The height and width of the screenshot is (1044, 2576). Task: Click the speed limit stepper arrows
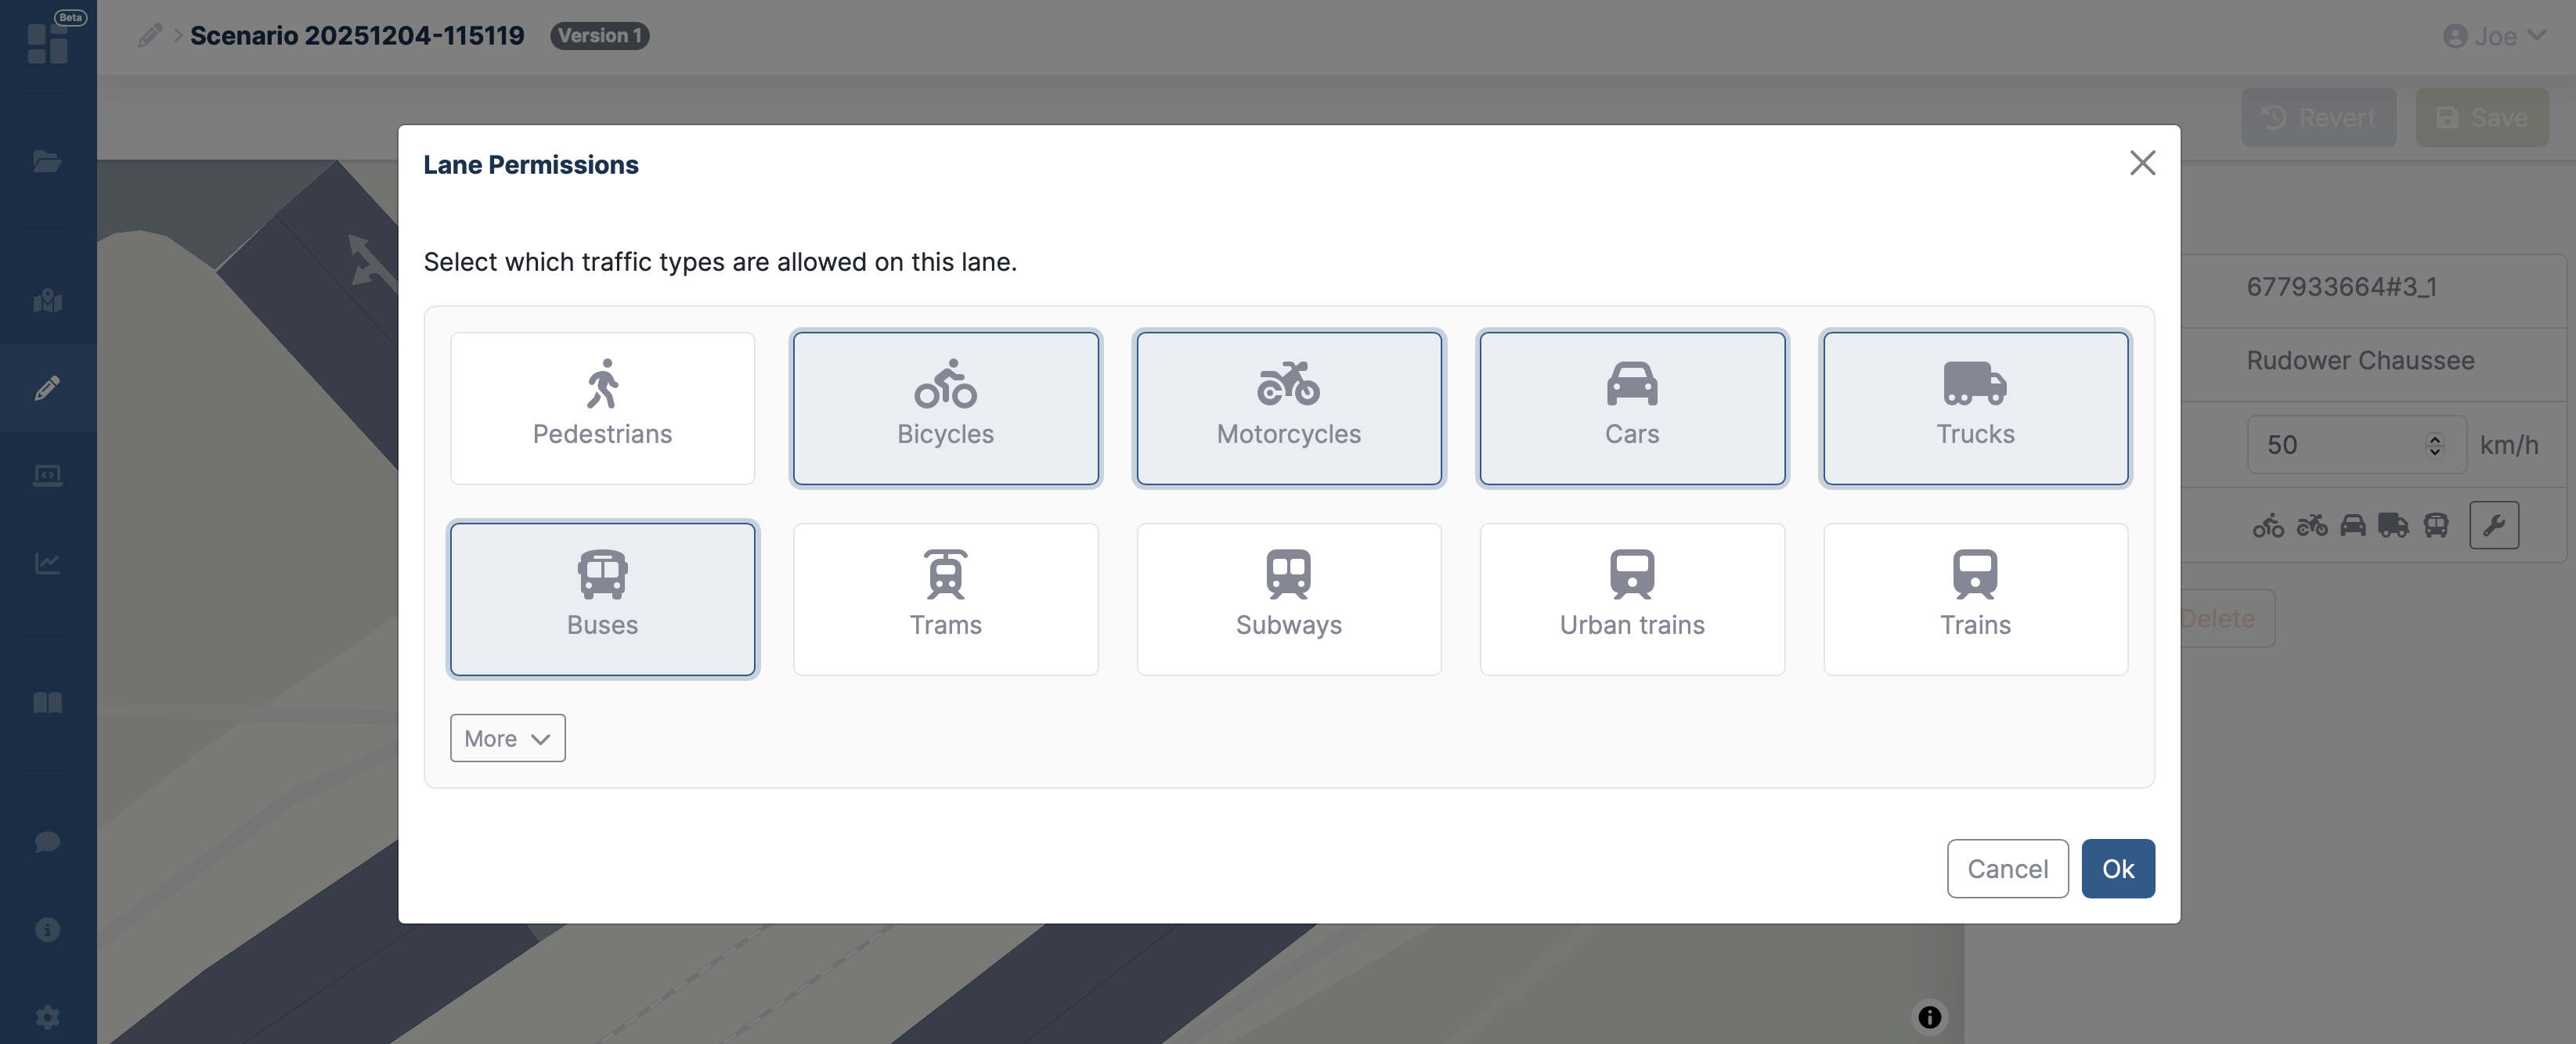[x=2434, y=445]
